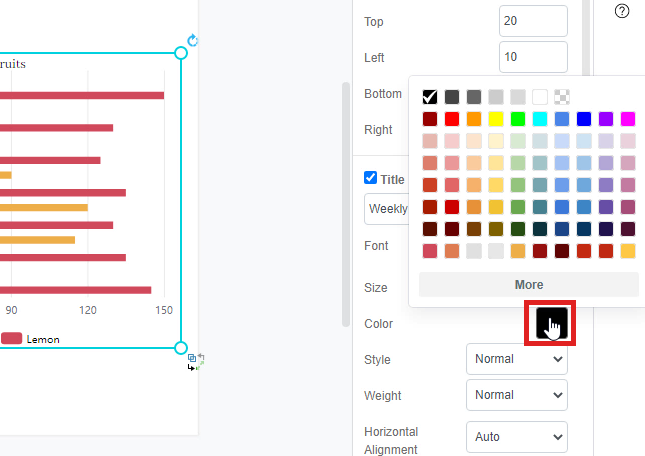Select the transparent checkered swatch
The image size is (645, 456).
point(562,97)
